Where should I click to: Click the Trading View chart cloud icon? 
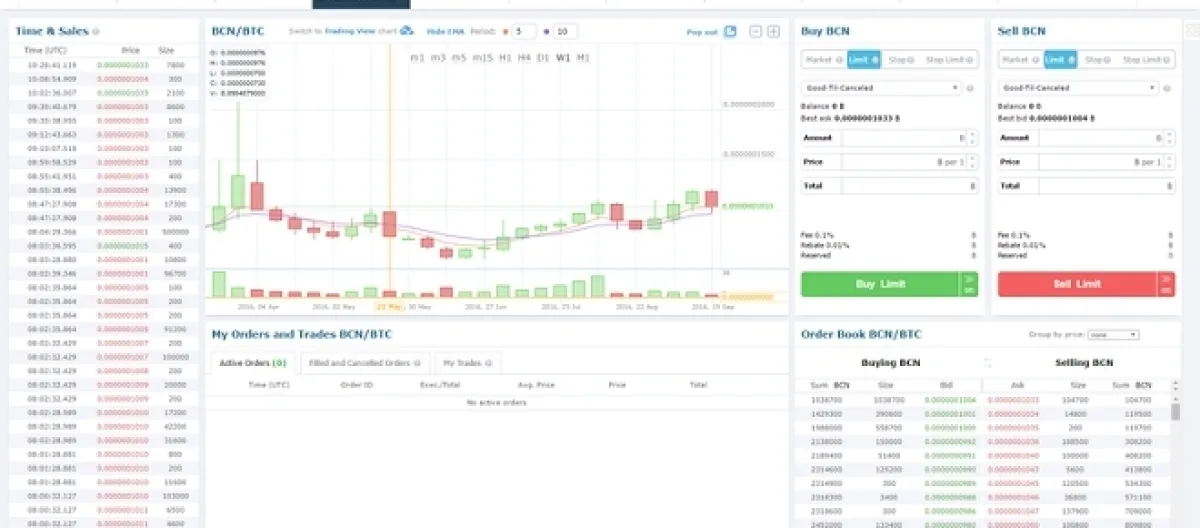click(x=406, y=31)
